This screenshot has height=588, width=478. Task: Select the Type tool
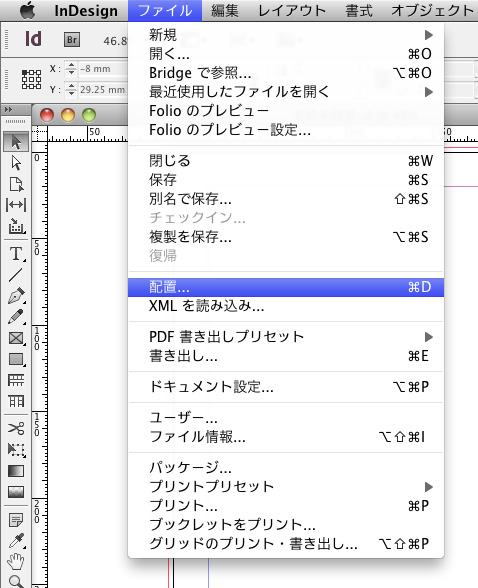point(16,254)
